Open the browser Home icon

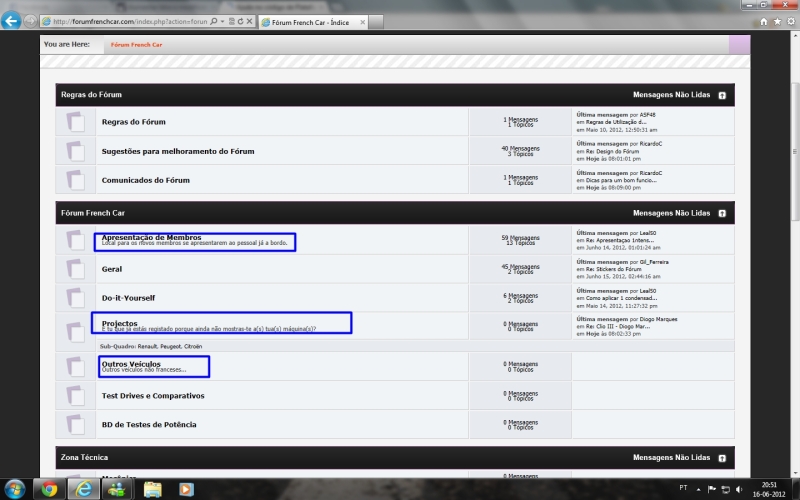pos(764,21)
